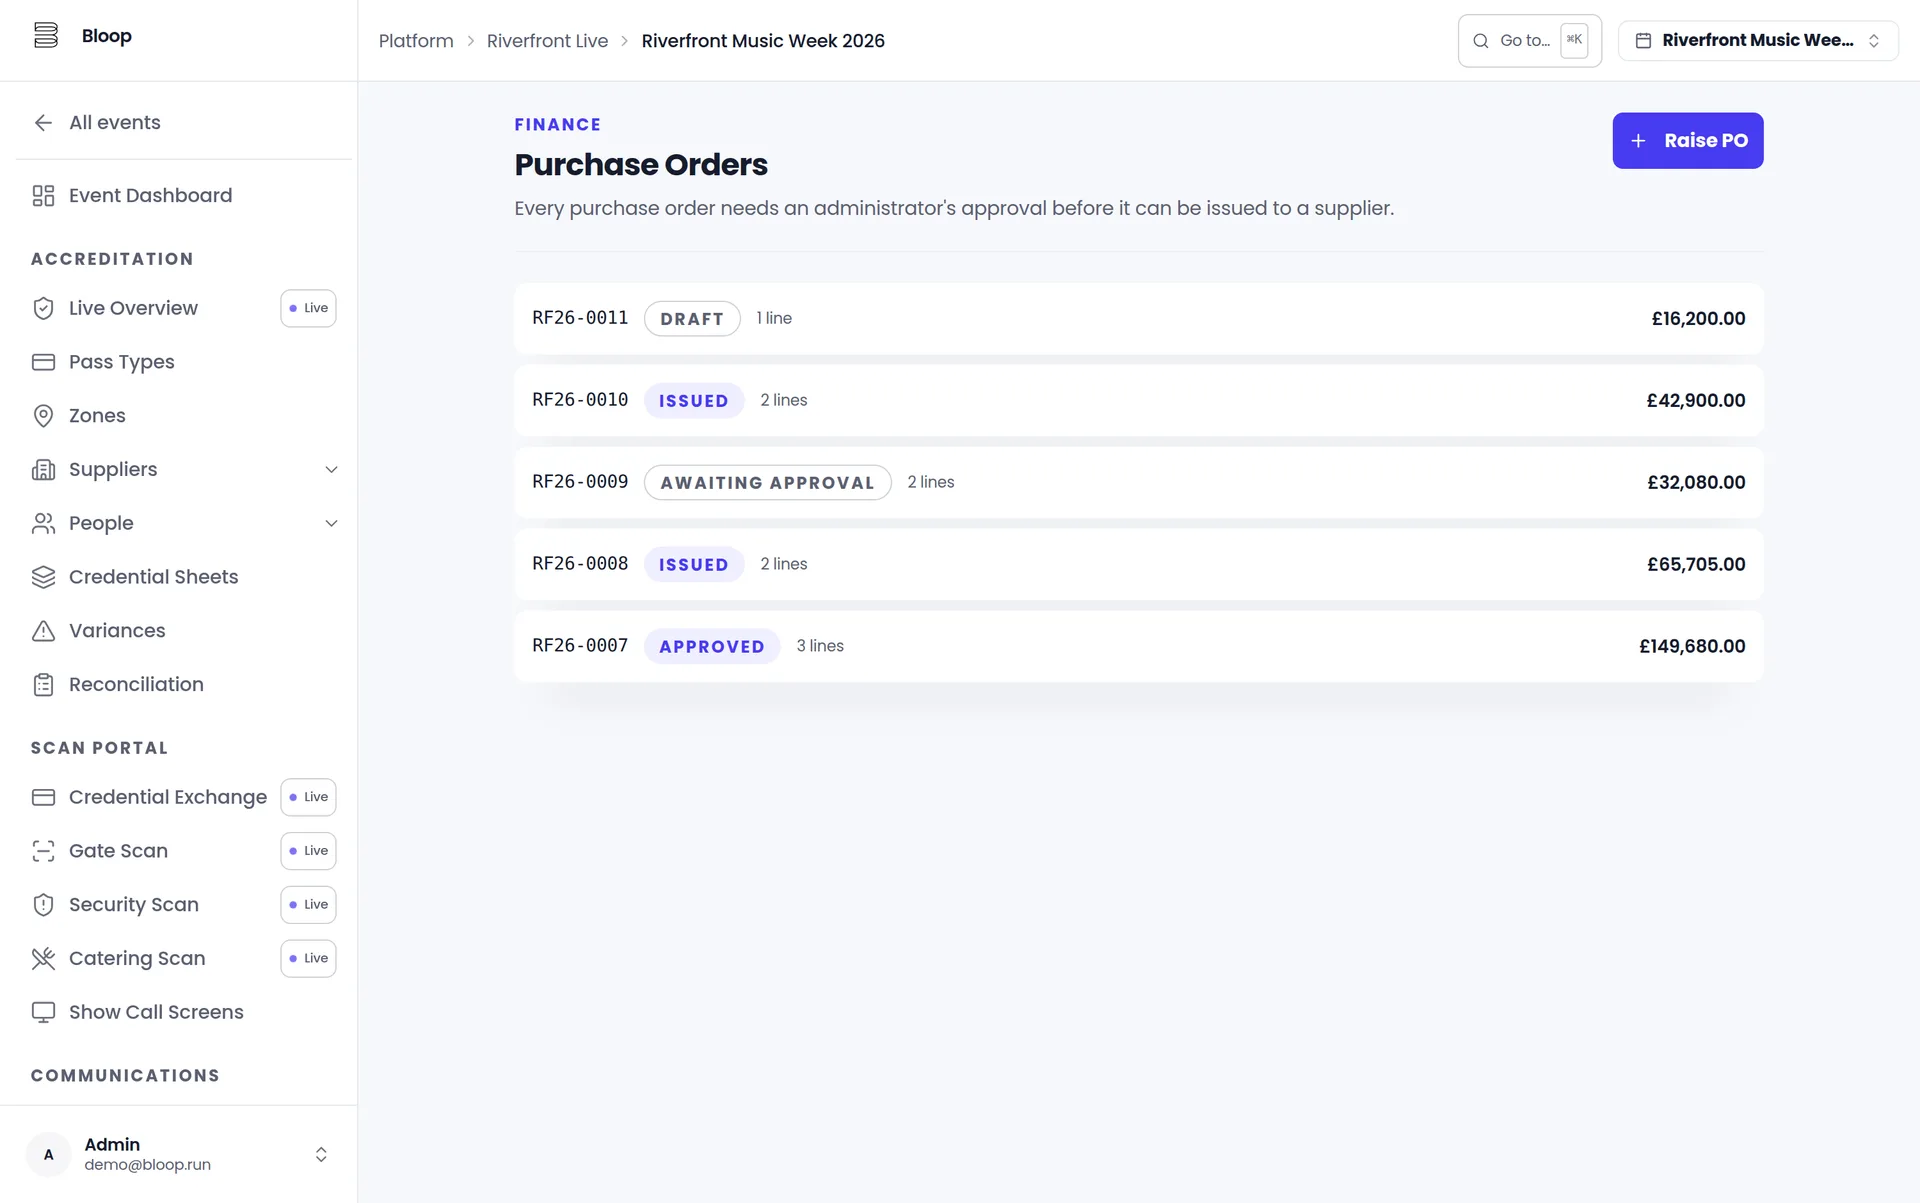Click the All events back arrow icon
The width and height of the screenshot is (1920, 1203).
[43, 122]
